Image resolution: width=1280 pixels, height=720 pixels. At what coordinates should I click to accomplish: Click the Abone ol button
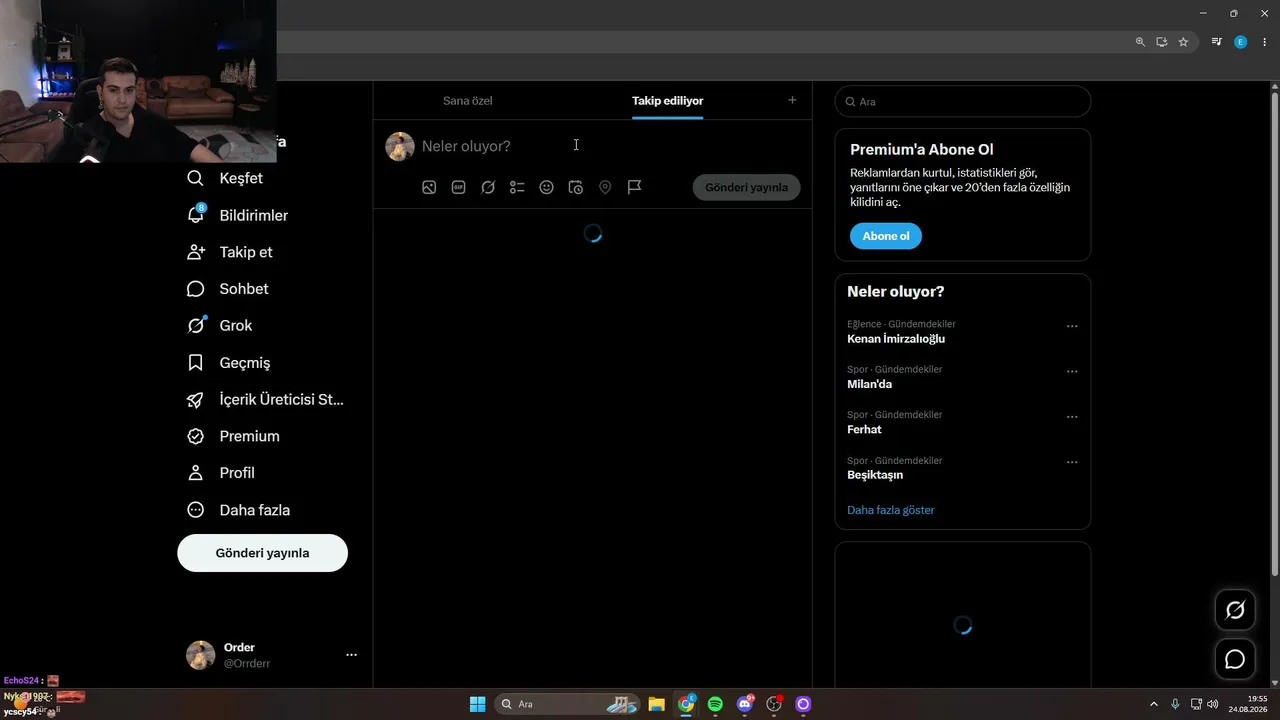[886, 236]
